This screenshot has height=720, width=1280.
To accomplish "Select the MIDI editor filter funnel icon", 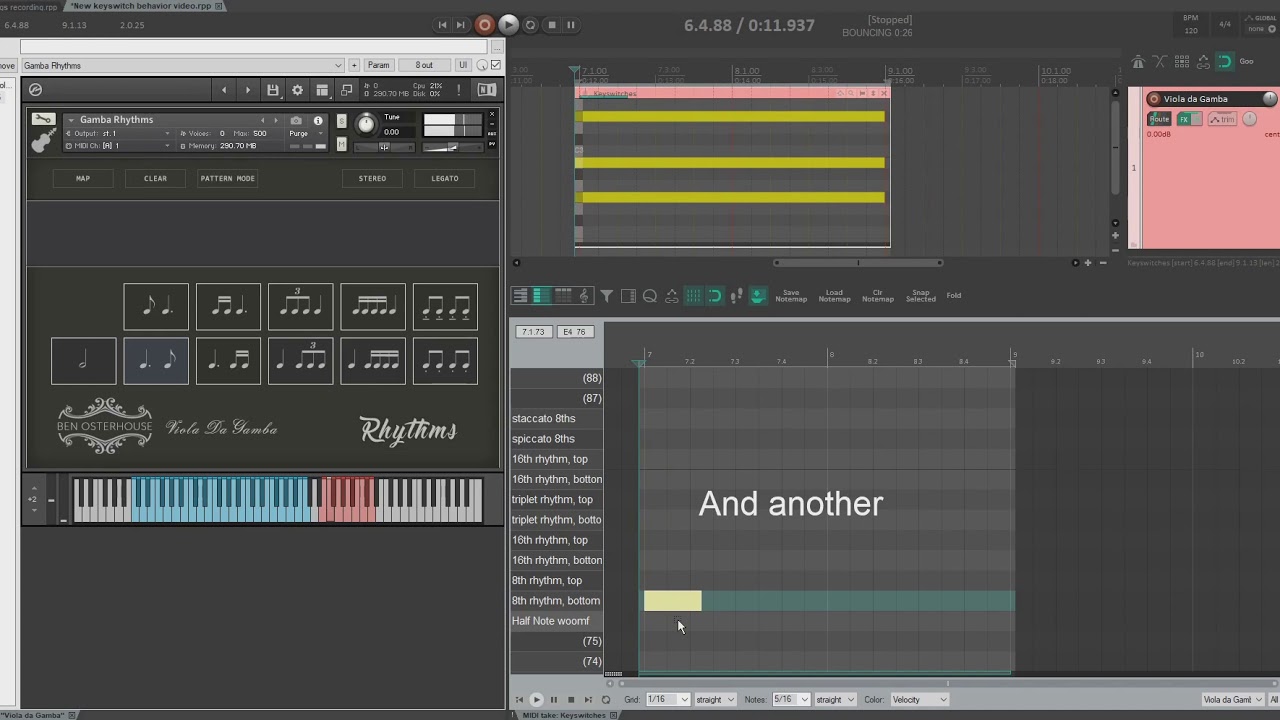I will (606, 296).
